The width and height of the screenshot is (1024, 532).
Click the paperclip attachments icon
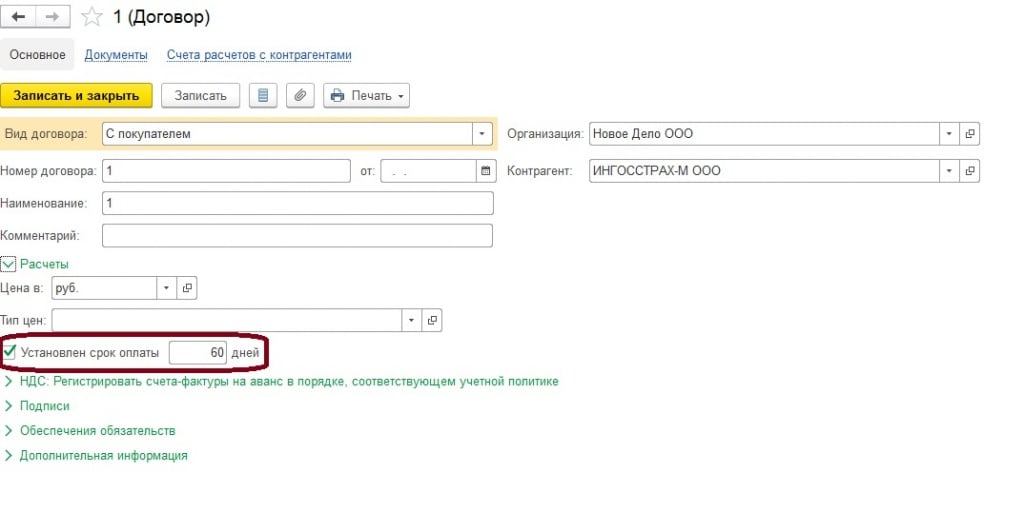(x=300, y=96)
